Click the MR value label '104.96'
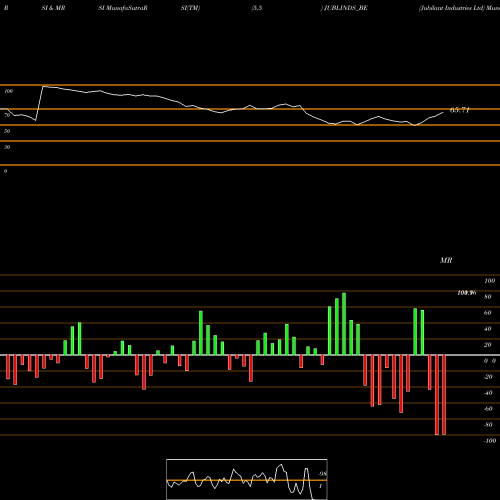The image size is (500, 500). (x=467, y=293)
